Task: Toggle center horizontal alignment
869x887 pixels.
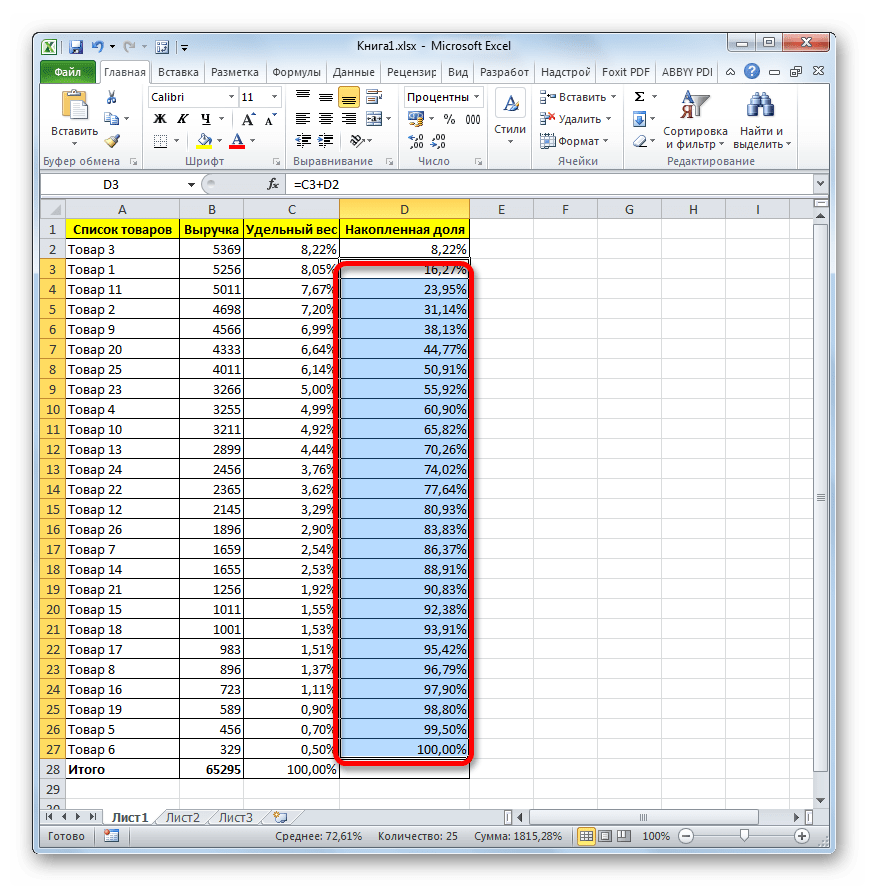Action: [325, 119]
